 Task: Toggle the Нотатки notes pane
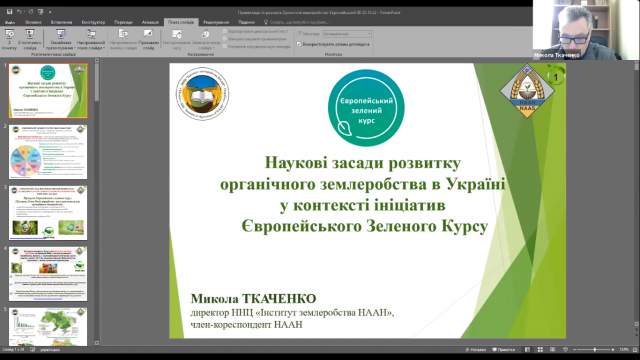[x=476, y=350]
